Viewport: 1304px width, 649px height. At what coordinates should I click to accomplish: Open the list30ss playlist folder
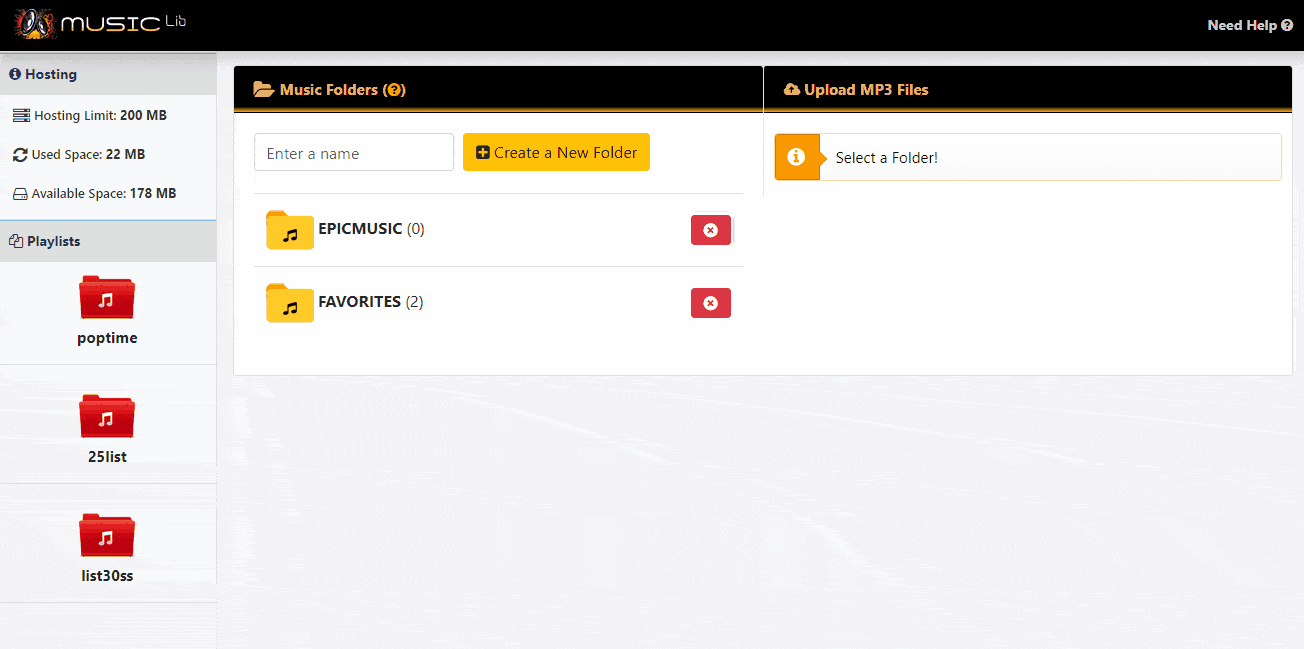107,536
